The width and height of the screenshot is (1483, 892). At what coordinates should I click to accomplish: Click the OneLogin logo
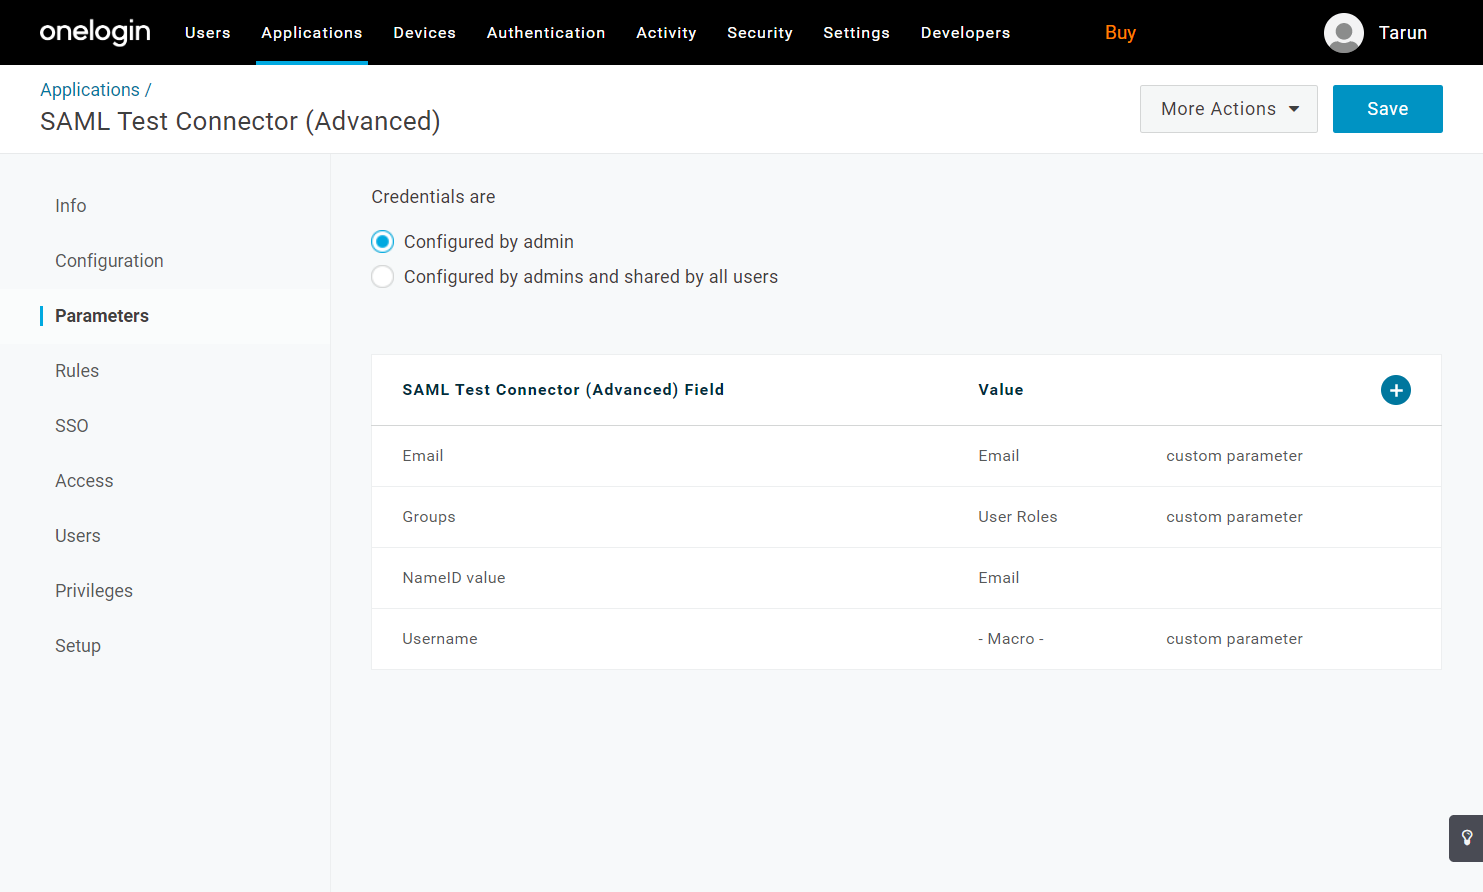coord(95,32)
